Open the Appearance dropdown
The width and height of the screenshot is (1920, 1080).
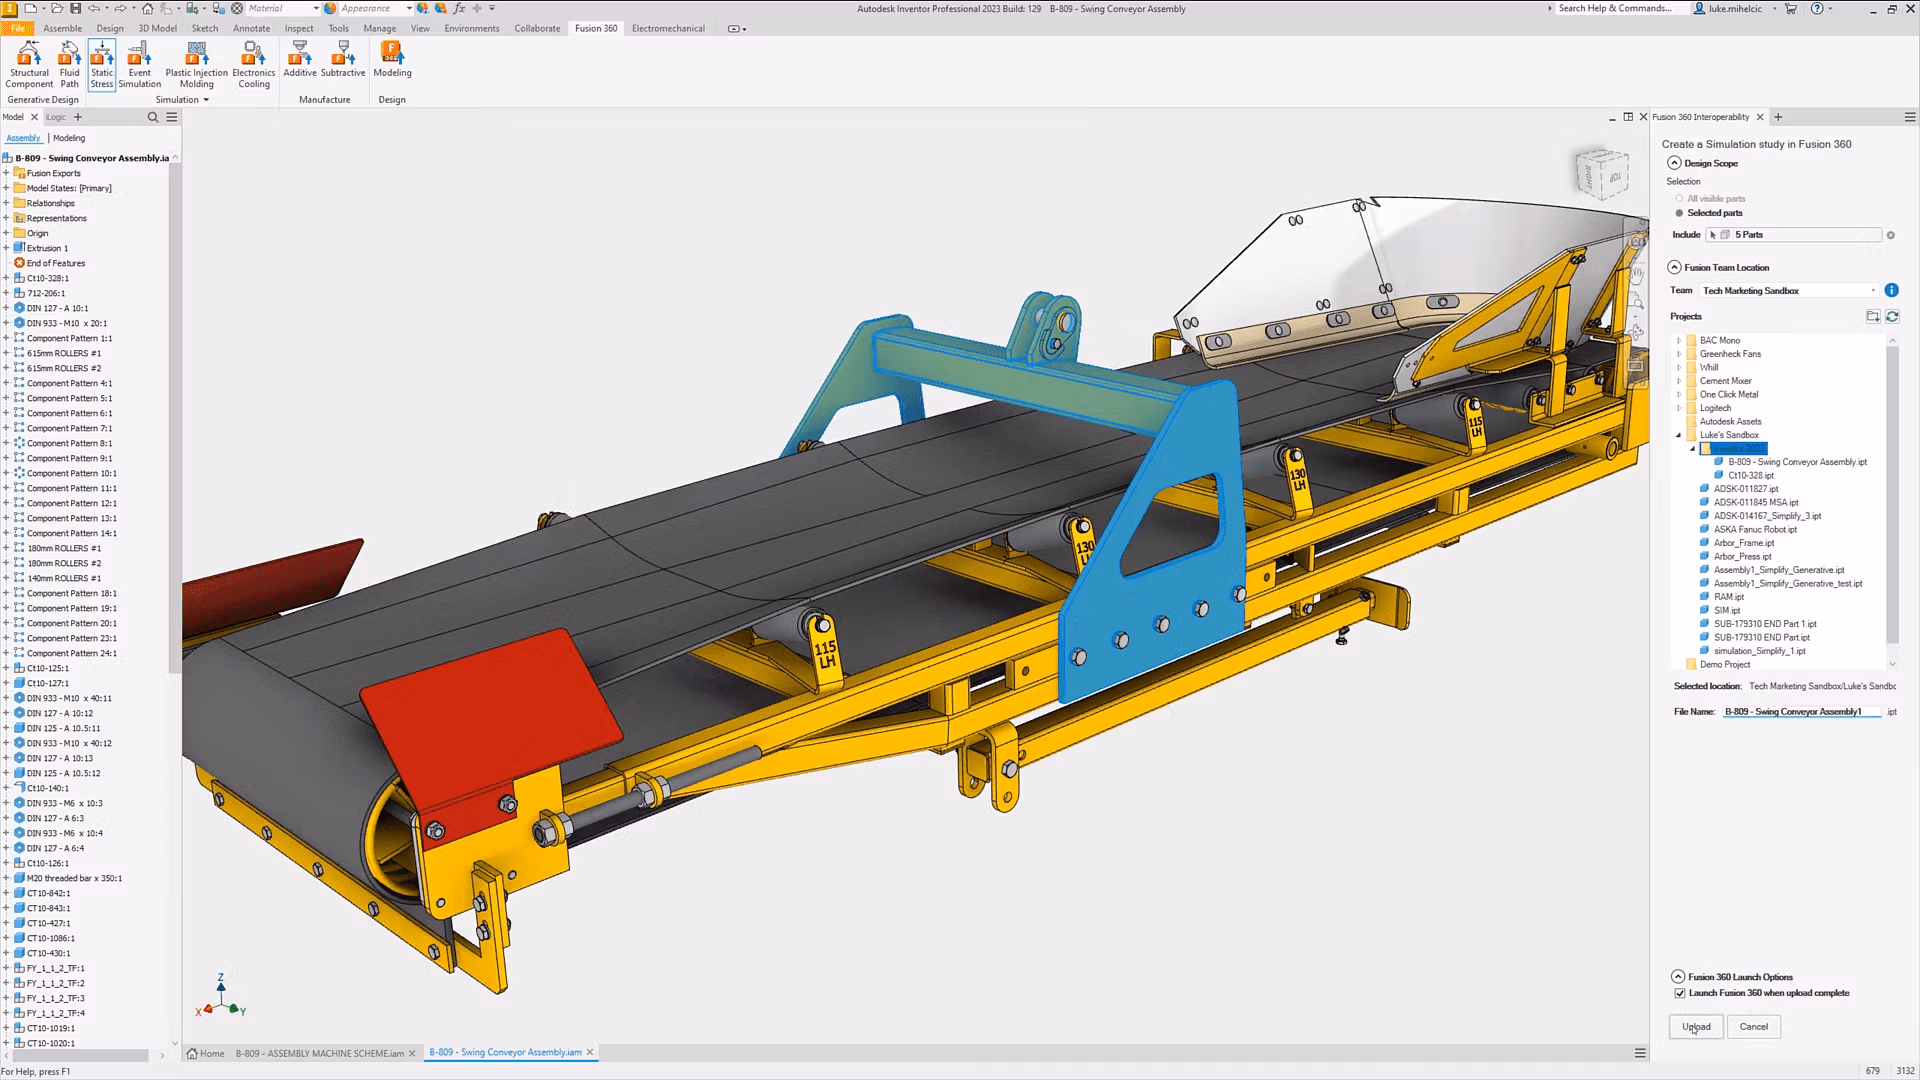tap(409, 8)
